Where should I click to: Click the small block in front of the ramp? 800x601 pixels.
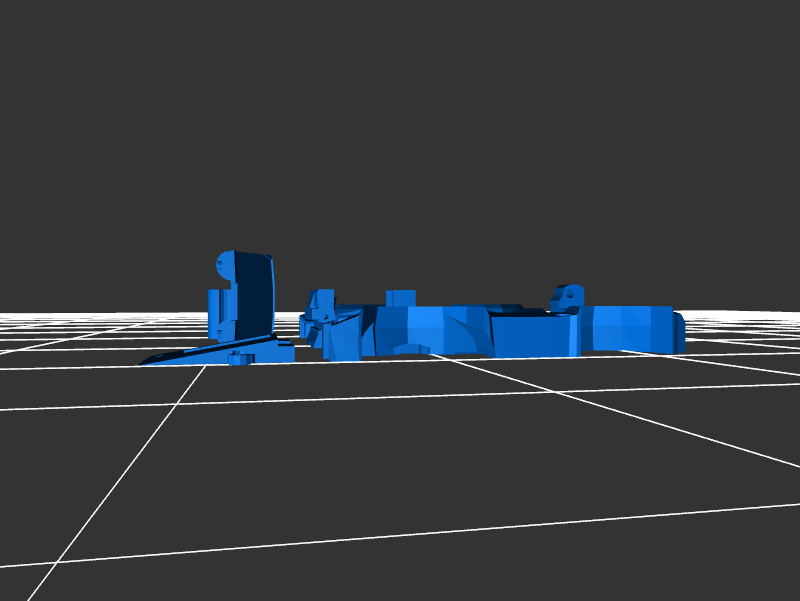click(240, 358)
